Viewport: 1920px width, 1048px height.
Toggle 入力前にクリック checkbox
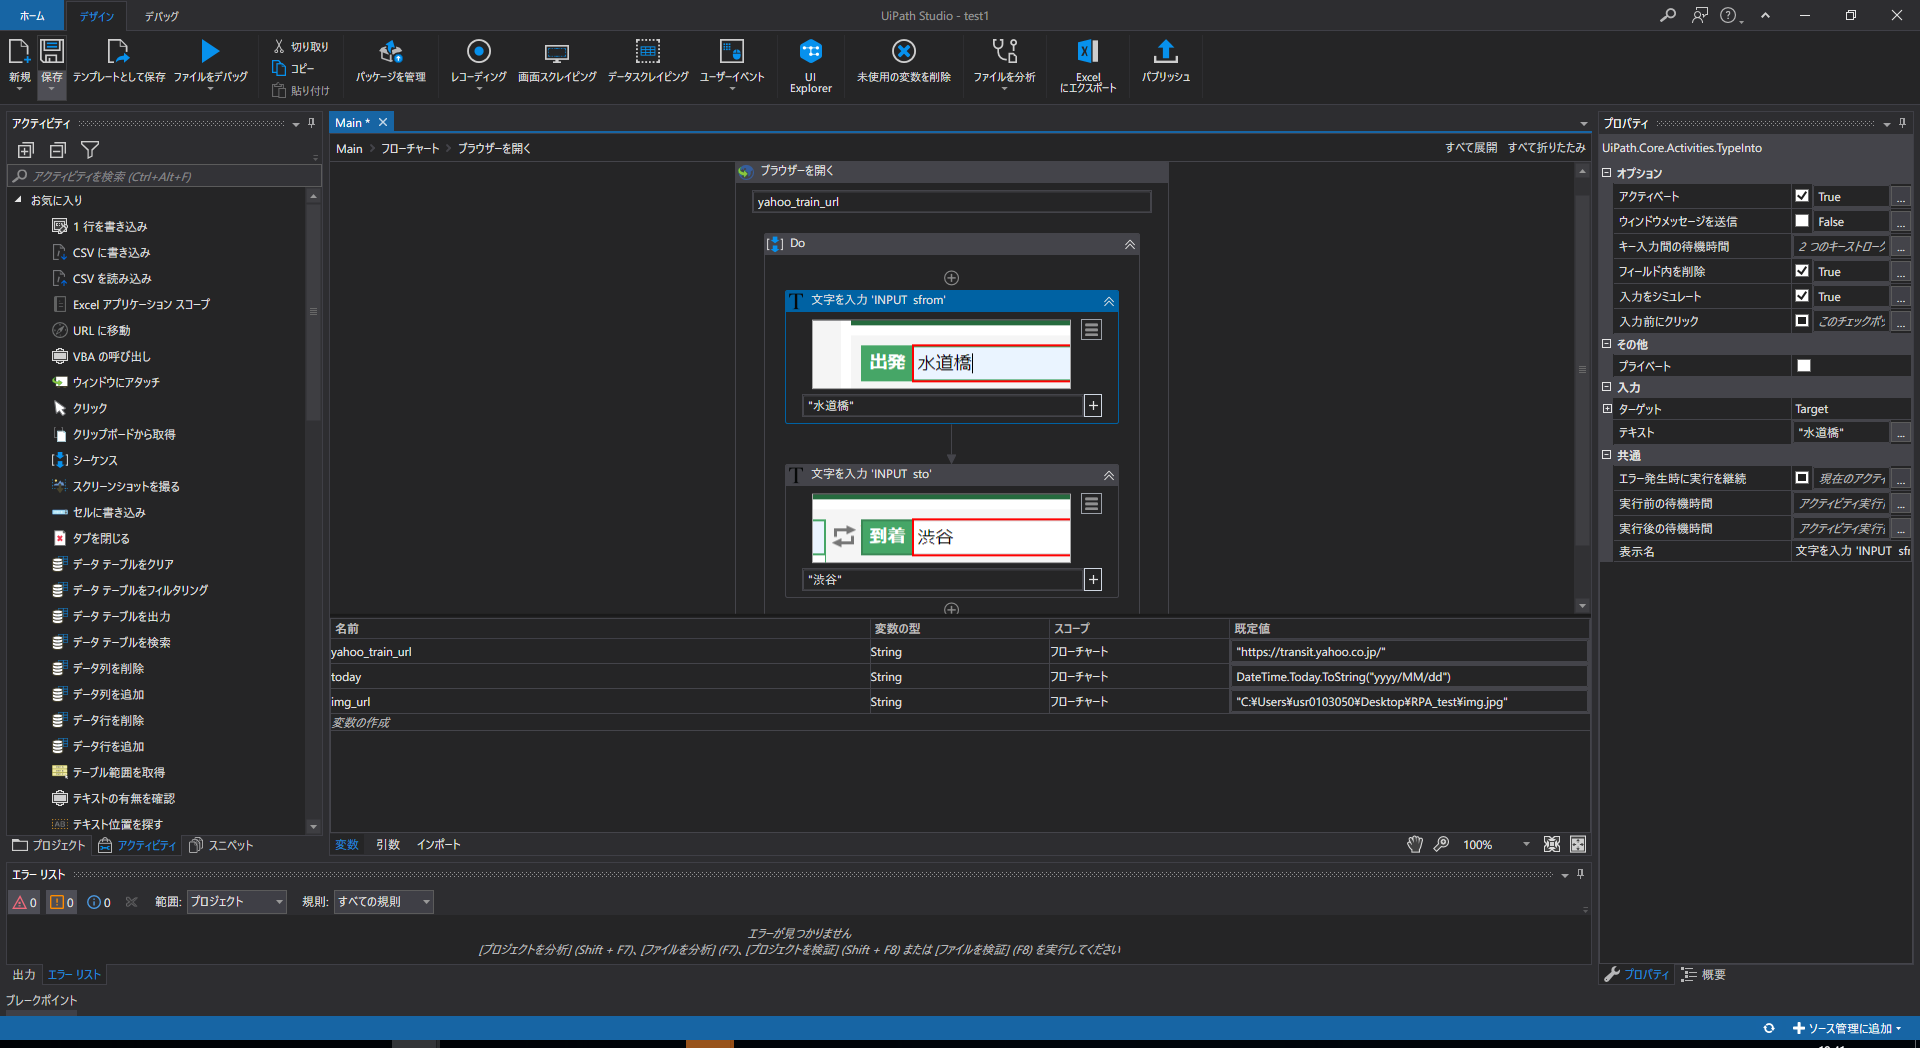click(1802, 321)
